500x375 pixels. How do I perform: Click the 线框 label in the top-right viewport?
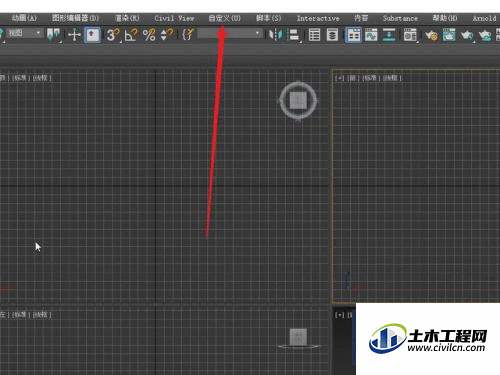click(391, 78)
